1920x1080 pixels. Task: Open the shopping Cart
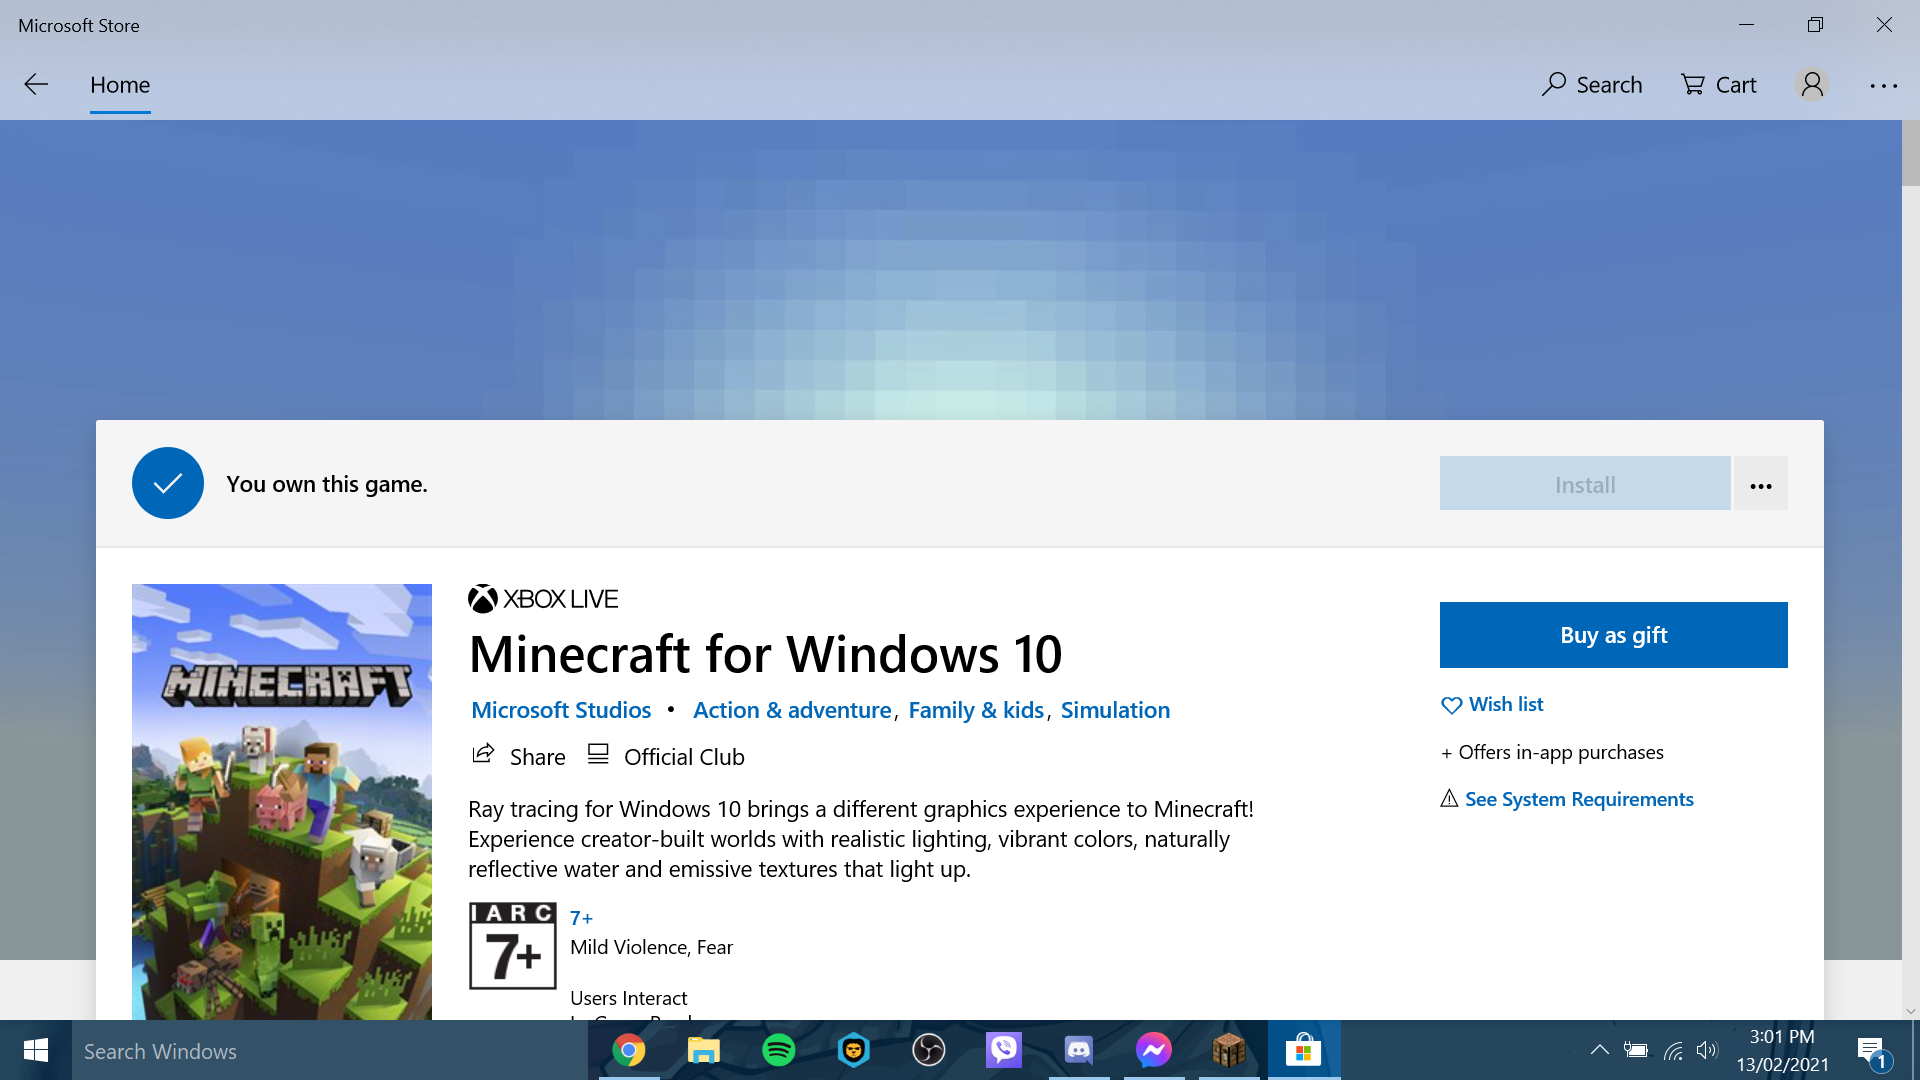pos(1719,85)
